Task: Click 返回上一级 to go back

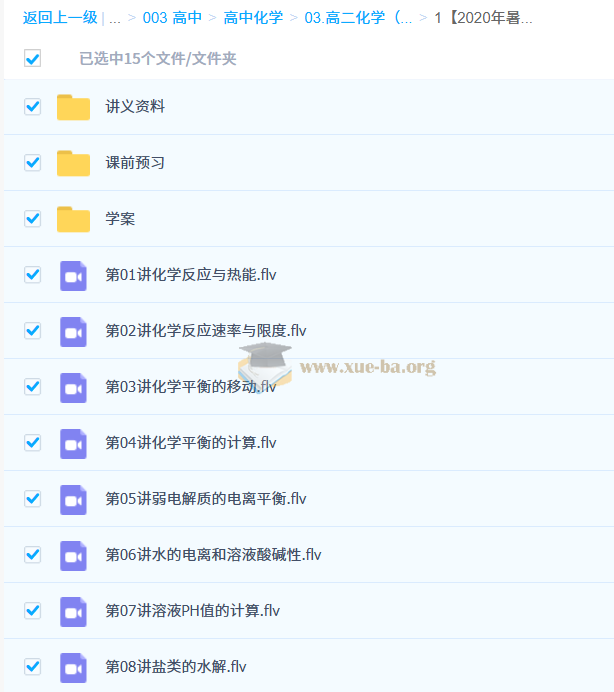Action: [60, 18]
